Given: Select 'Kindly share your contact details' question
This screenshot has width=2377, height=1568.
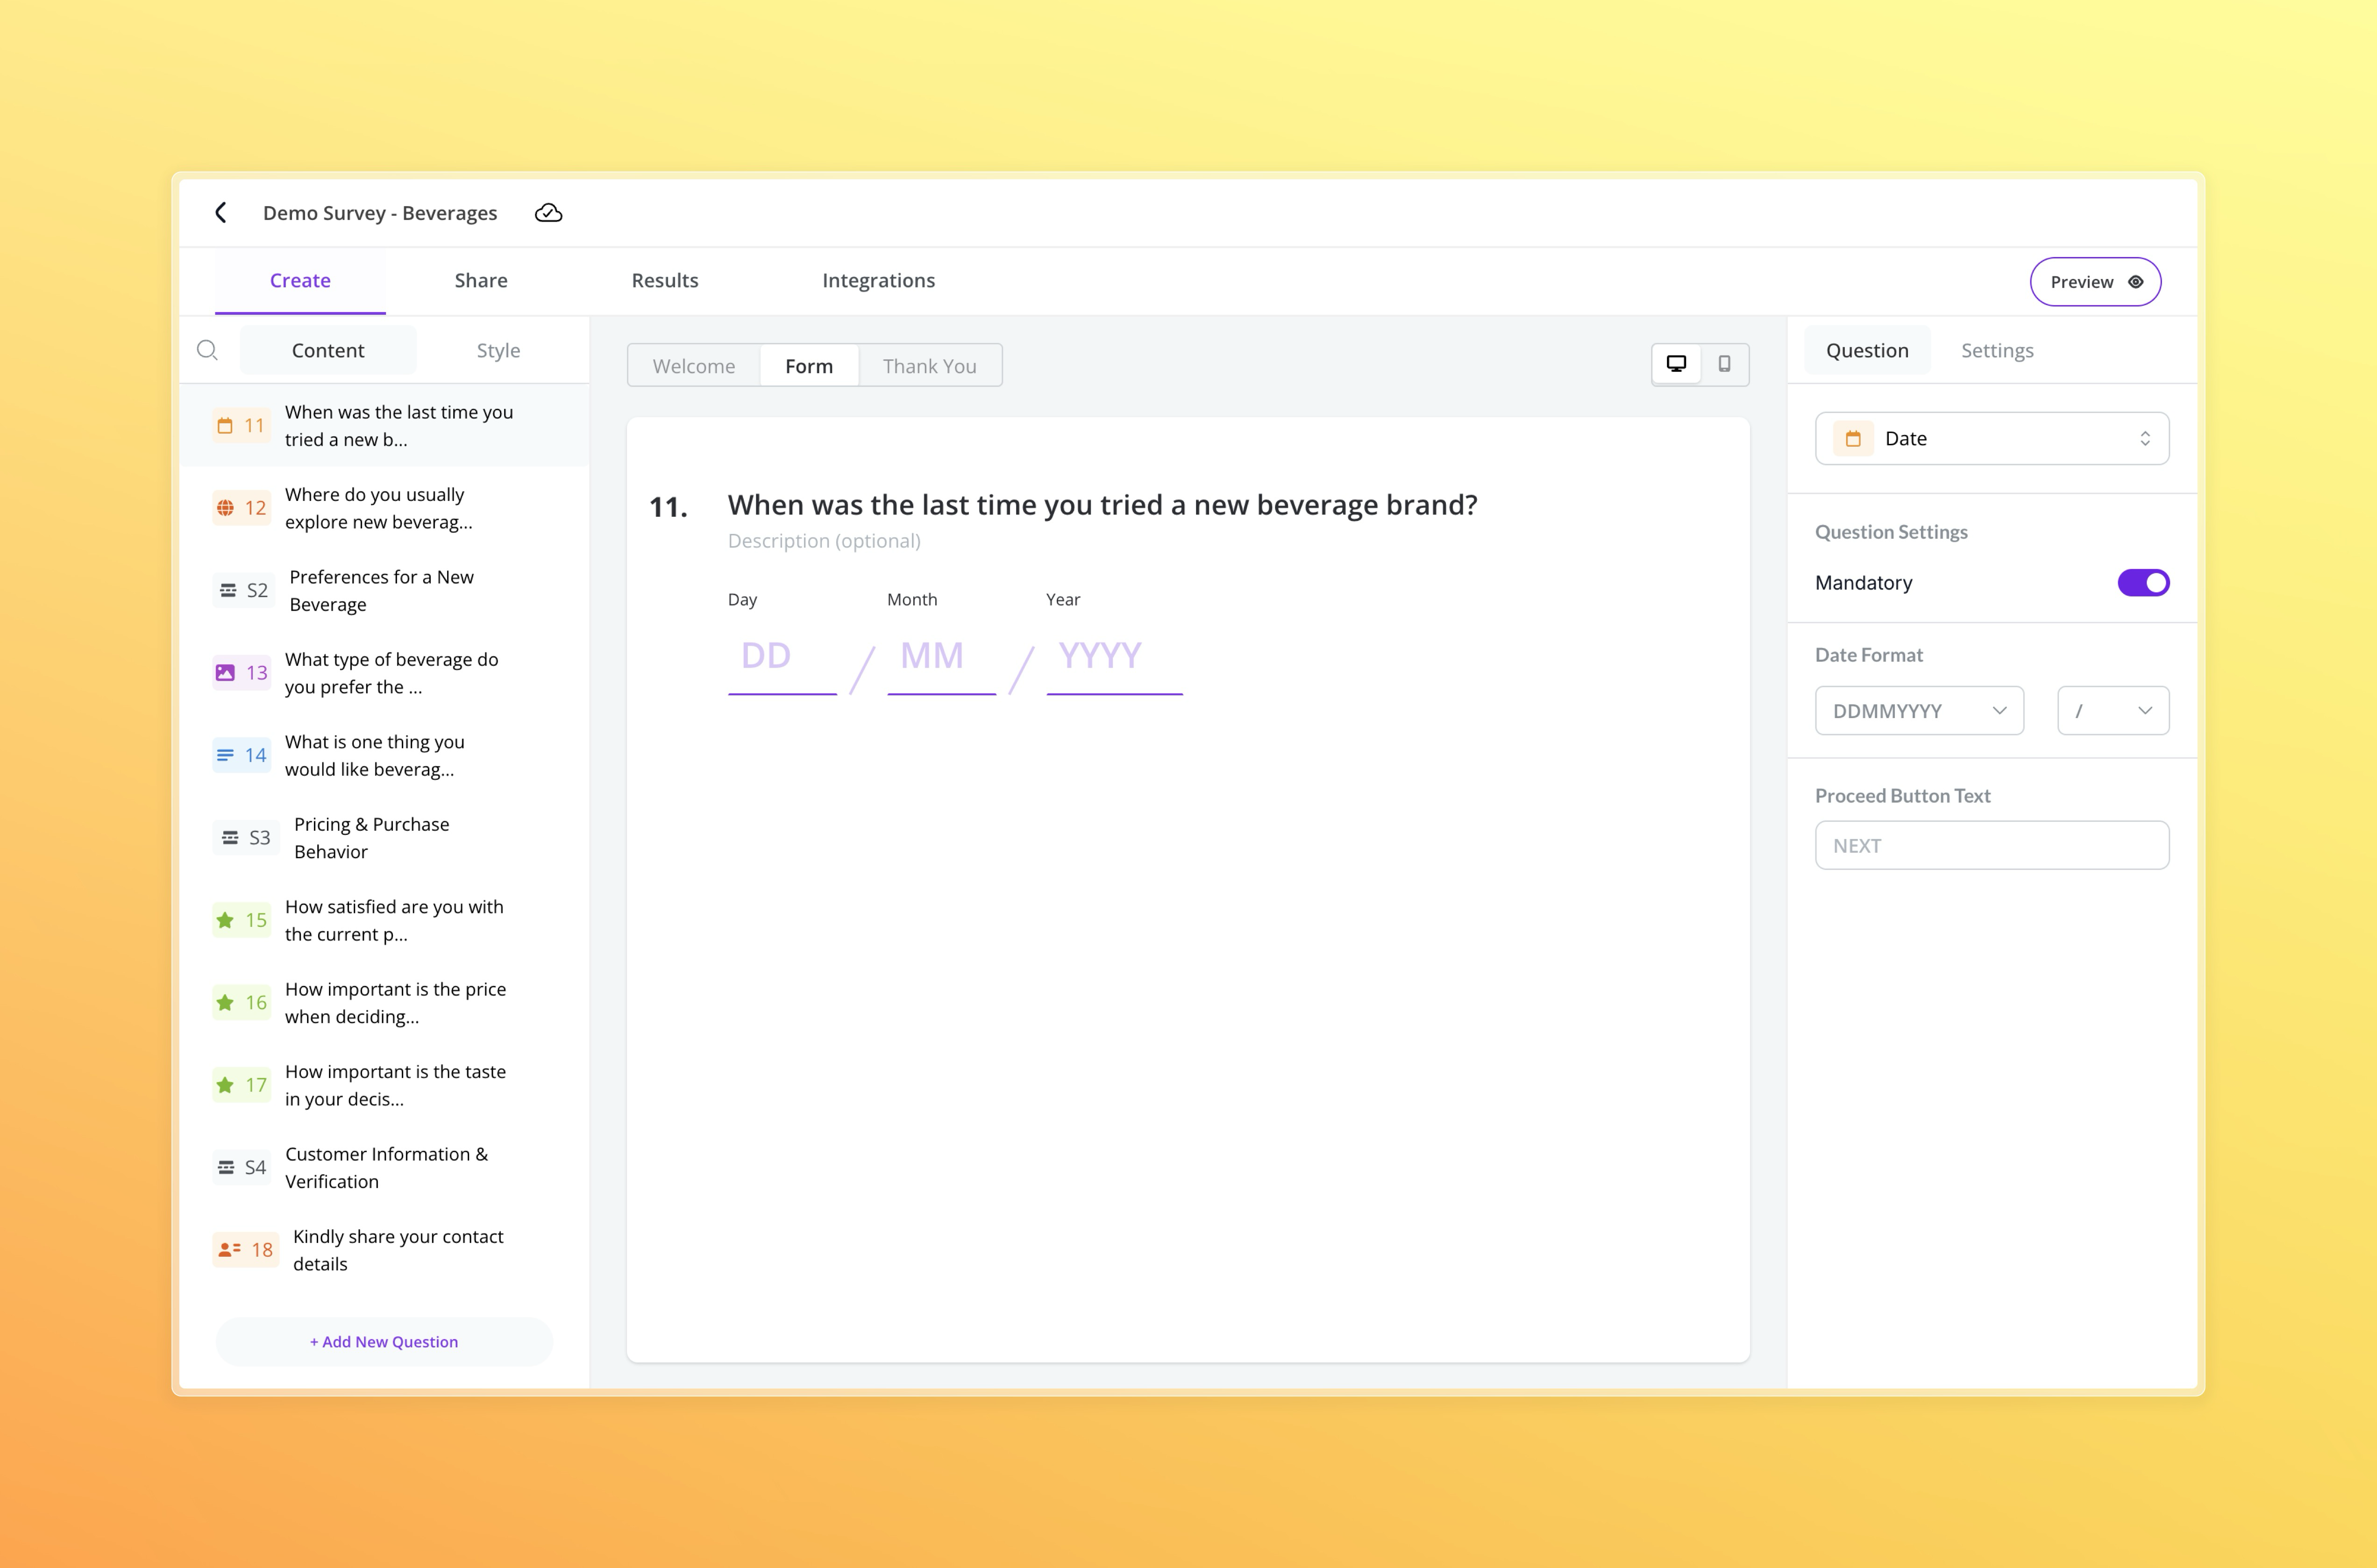Looking at the screenshot, I should pos(384,1250).
